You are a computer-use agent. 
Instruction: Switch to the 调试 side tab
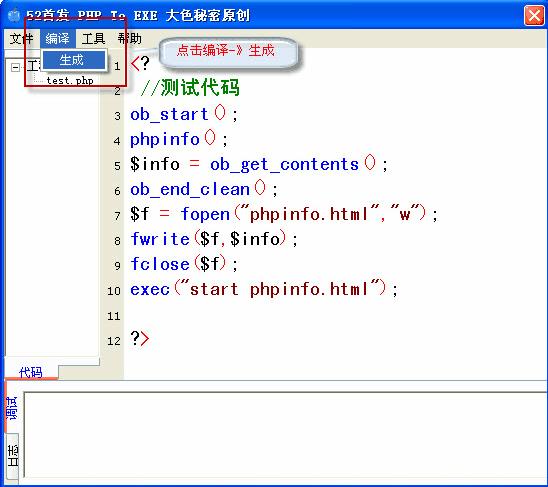[x=11, y=408]
